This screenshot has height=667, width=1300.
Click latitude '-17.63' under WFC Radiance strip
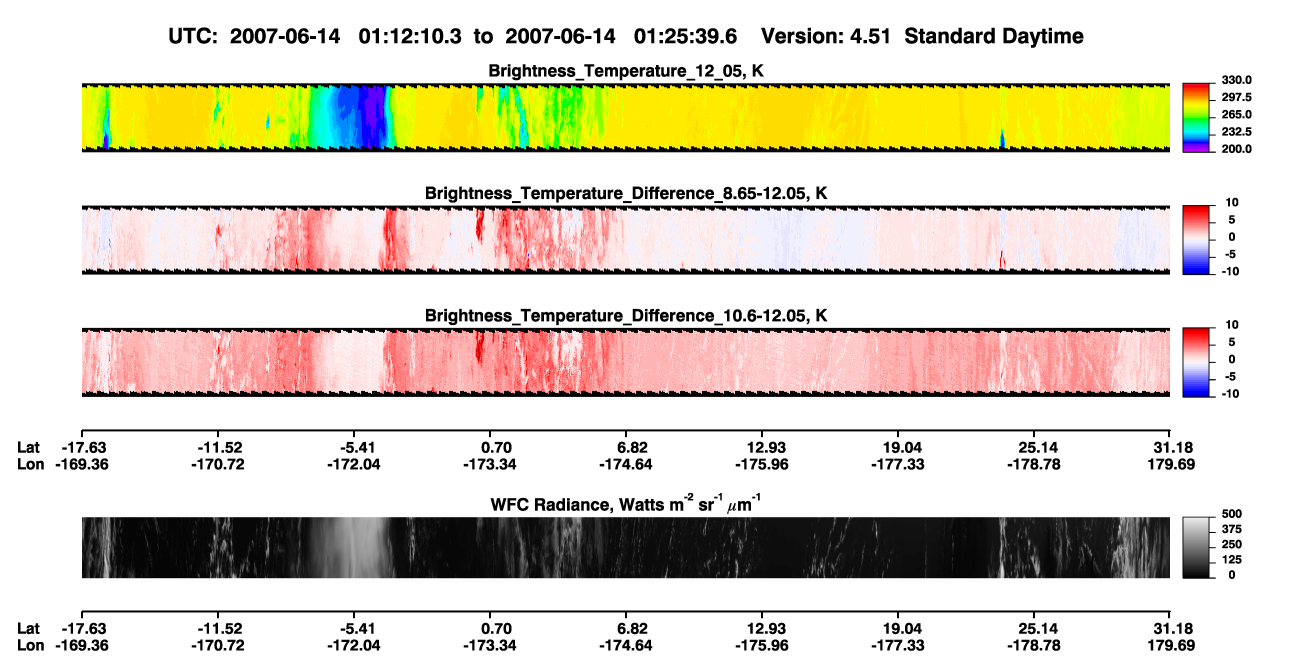[82, 630]
